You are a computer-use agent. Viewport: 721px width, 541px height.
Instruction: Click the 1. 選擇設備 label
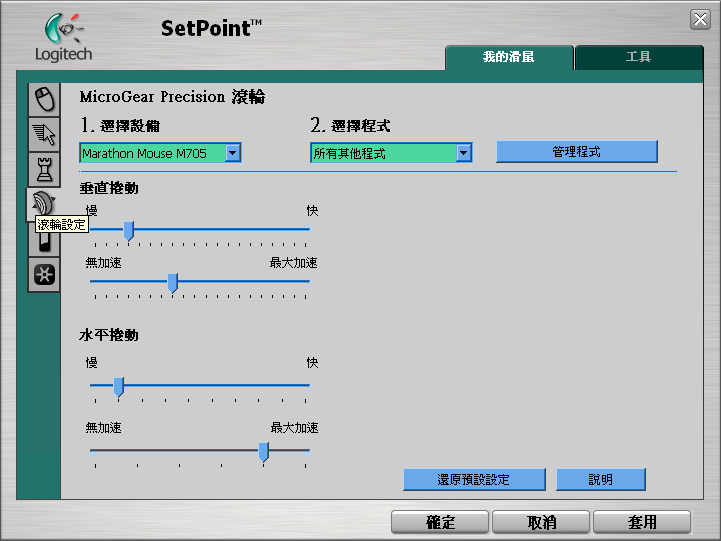pos(120,125)
